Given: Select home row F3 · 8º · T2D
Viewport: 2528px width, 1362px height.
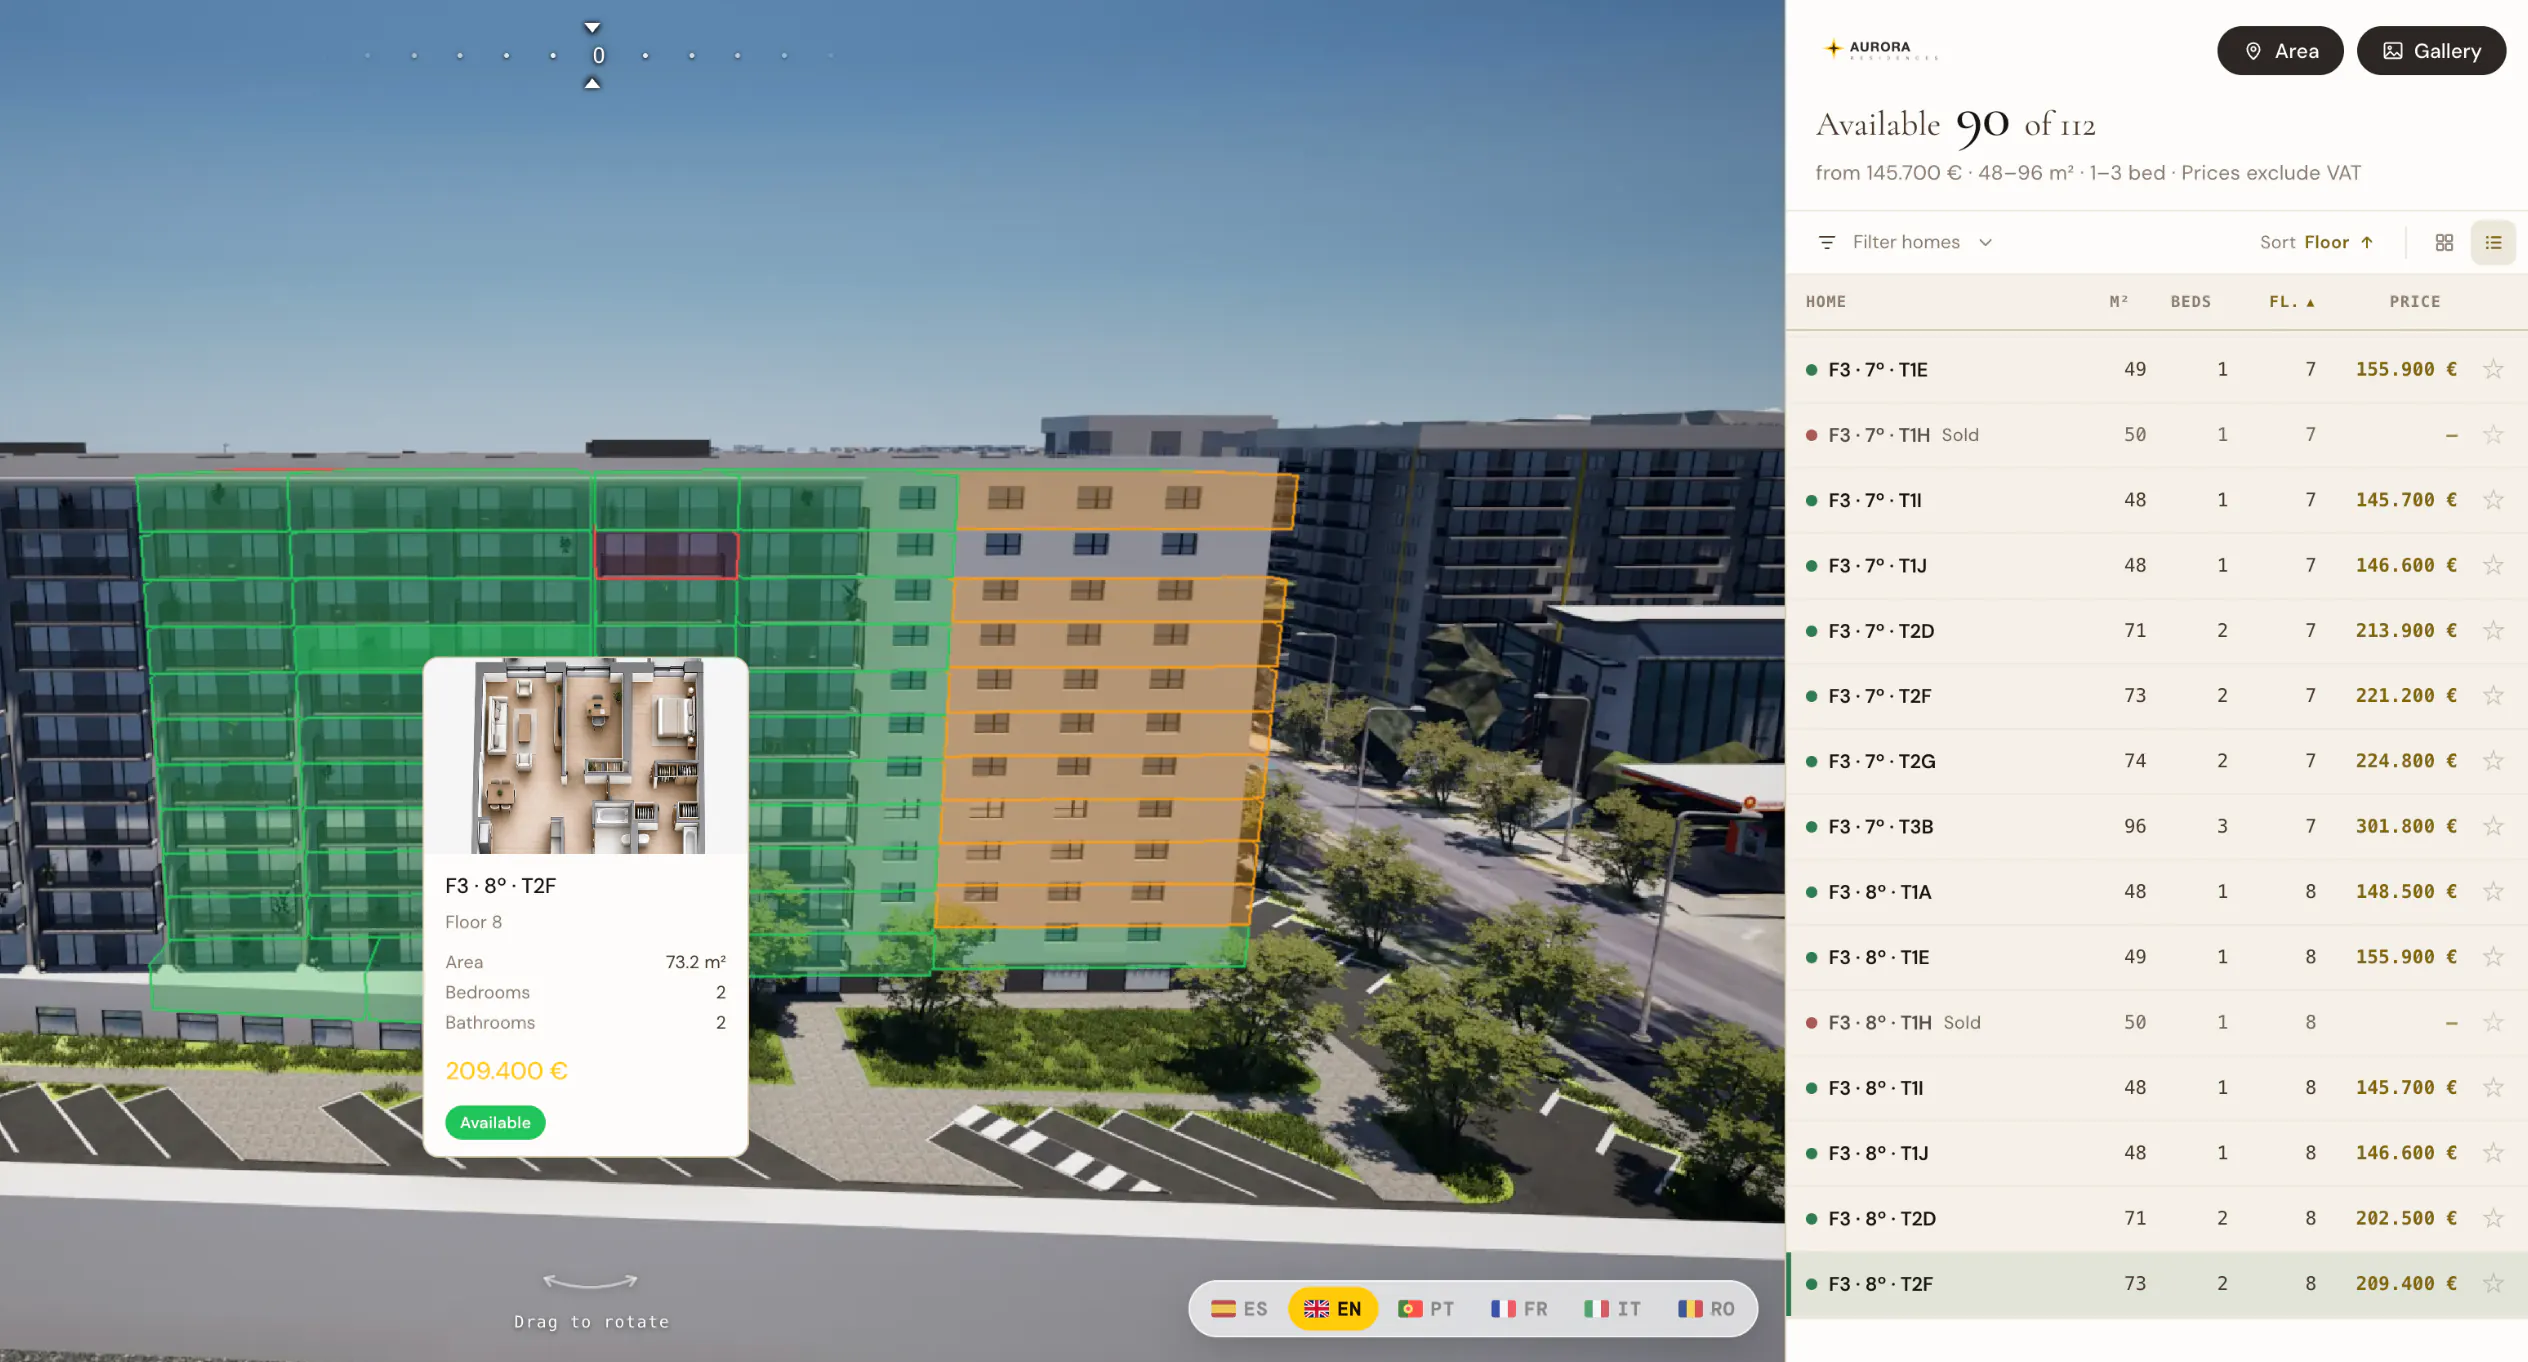Looking at the screenshot, I should click(x=2156, y=1218).
